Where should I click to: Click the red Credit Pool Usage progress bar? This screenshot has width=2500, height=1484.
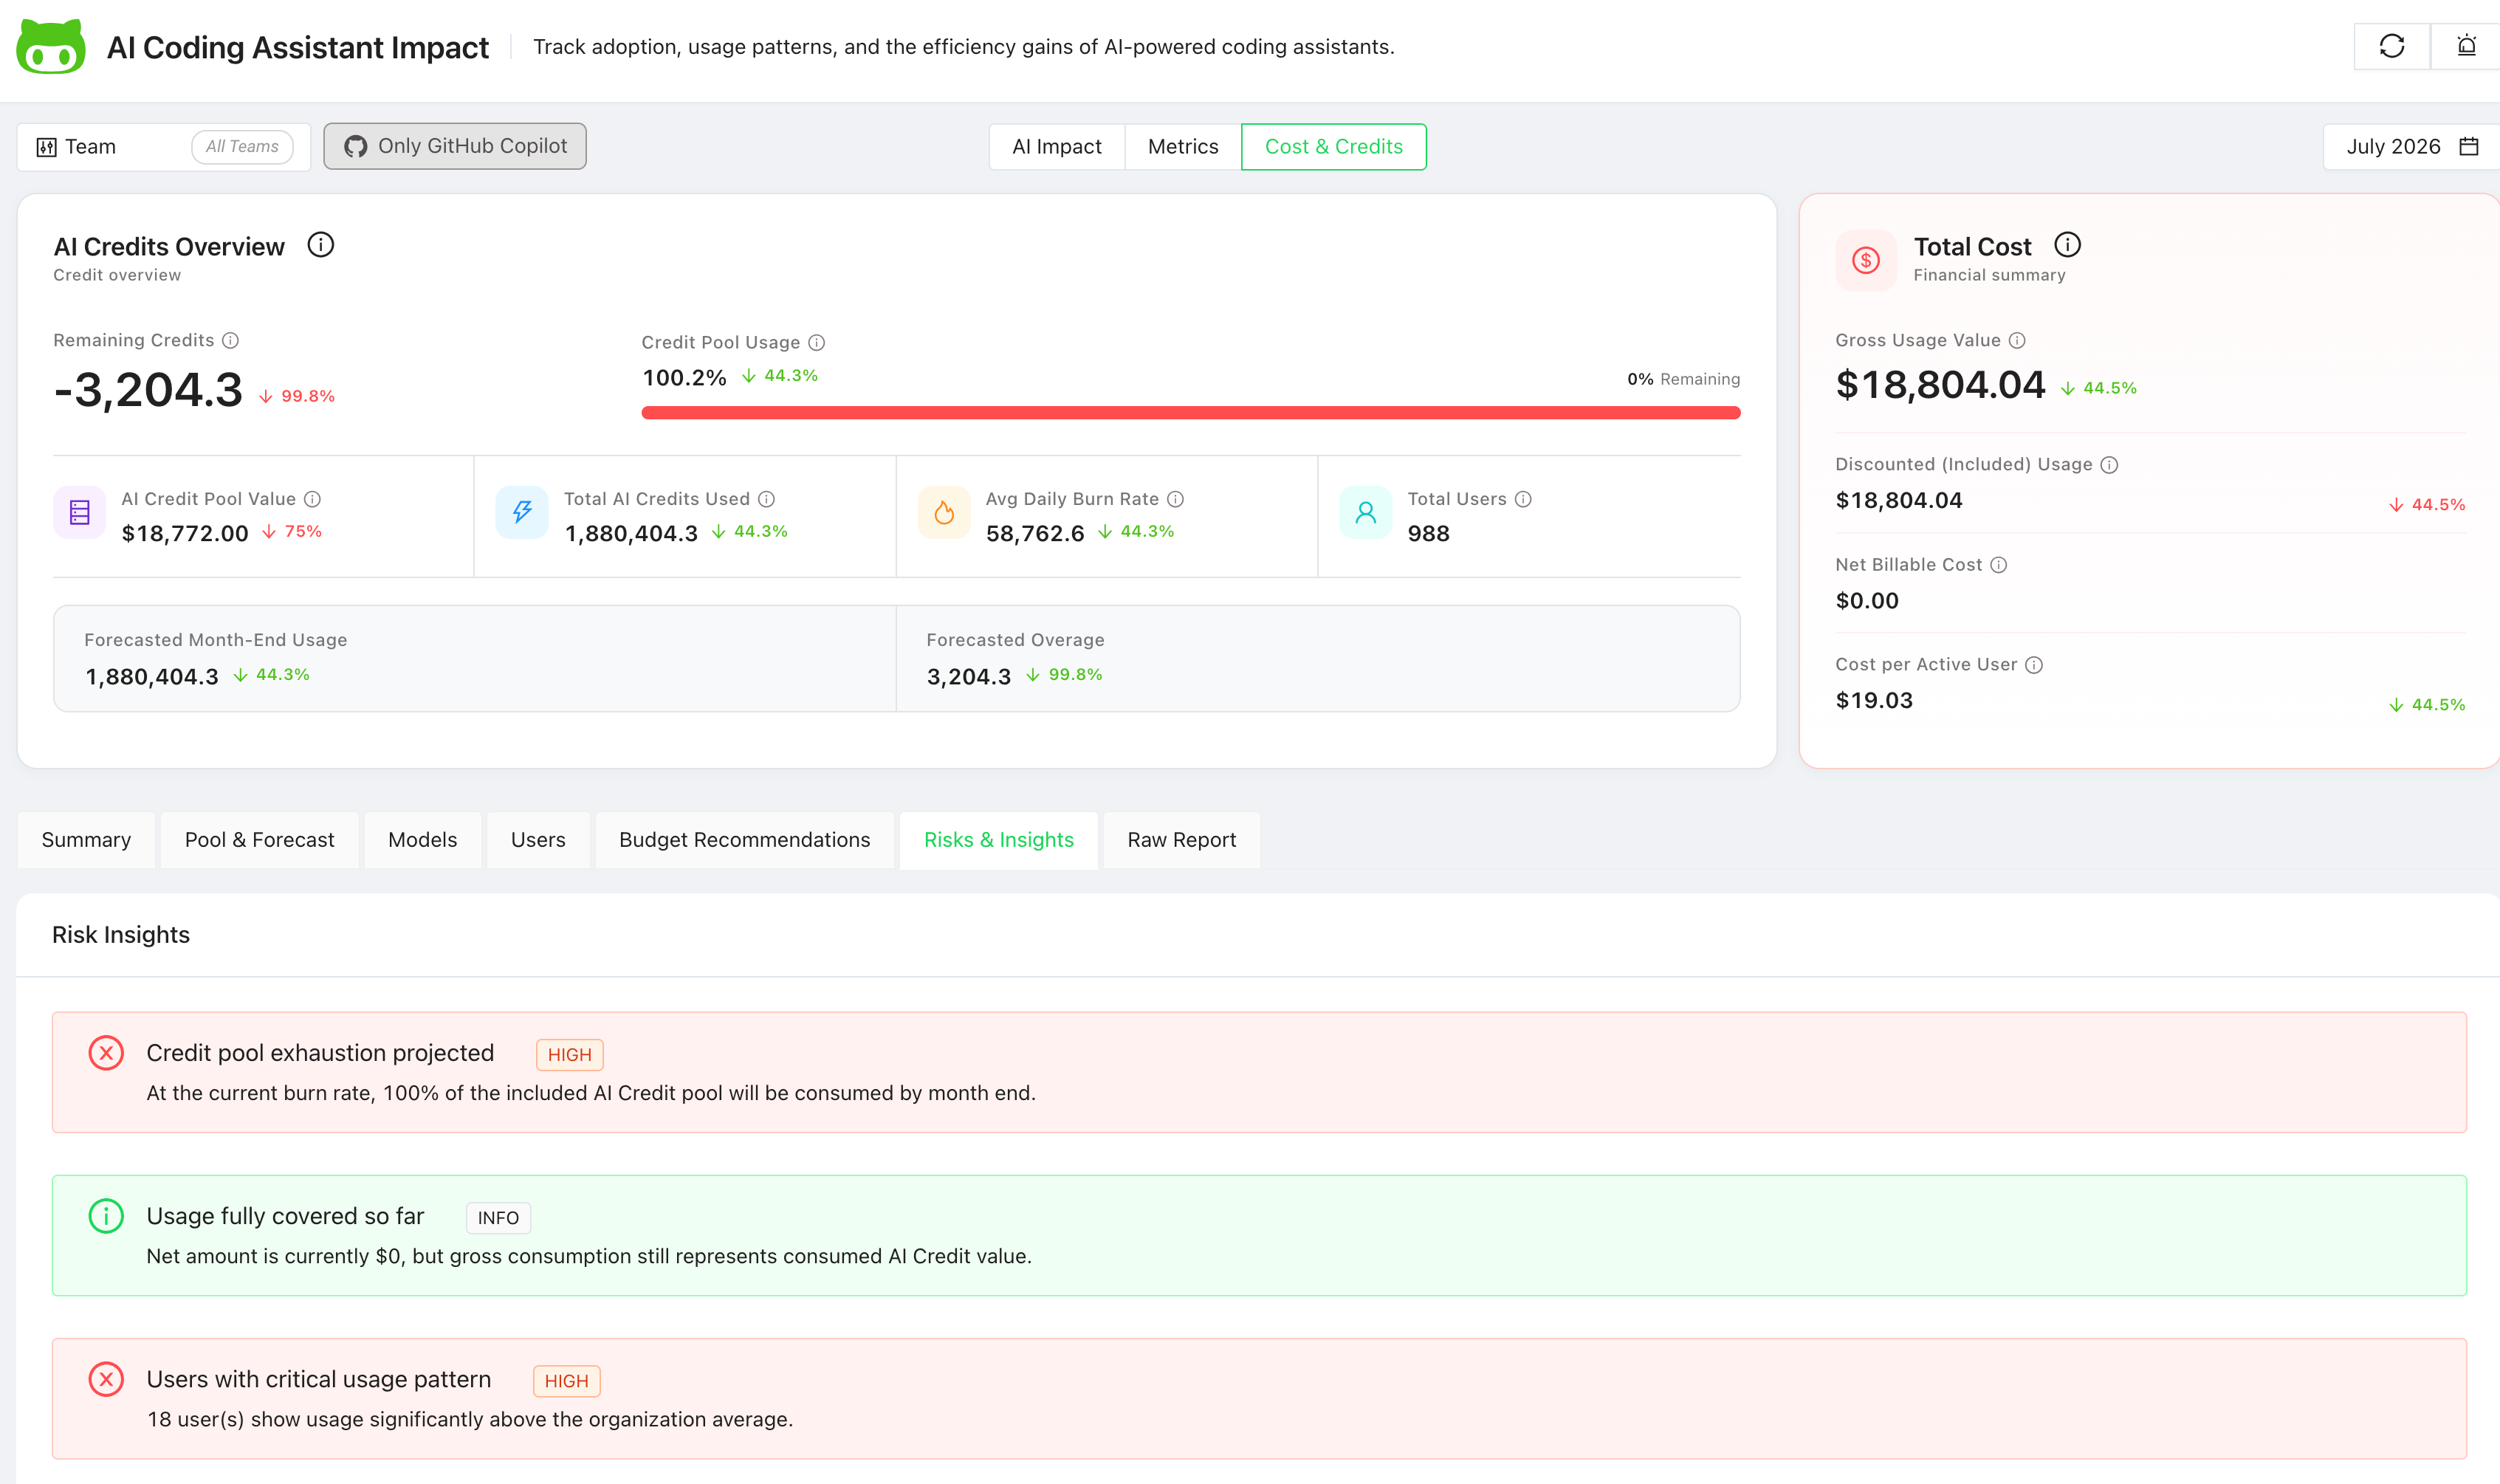coord(1190,413)
